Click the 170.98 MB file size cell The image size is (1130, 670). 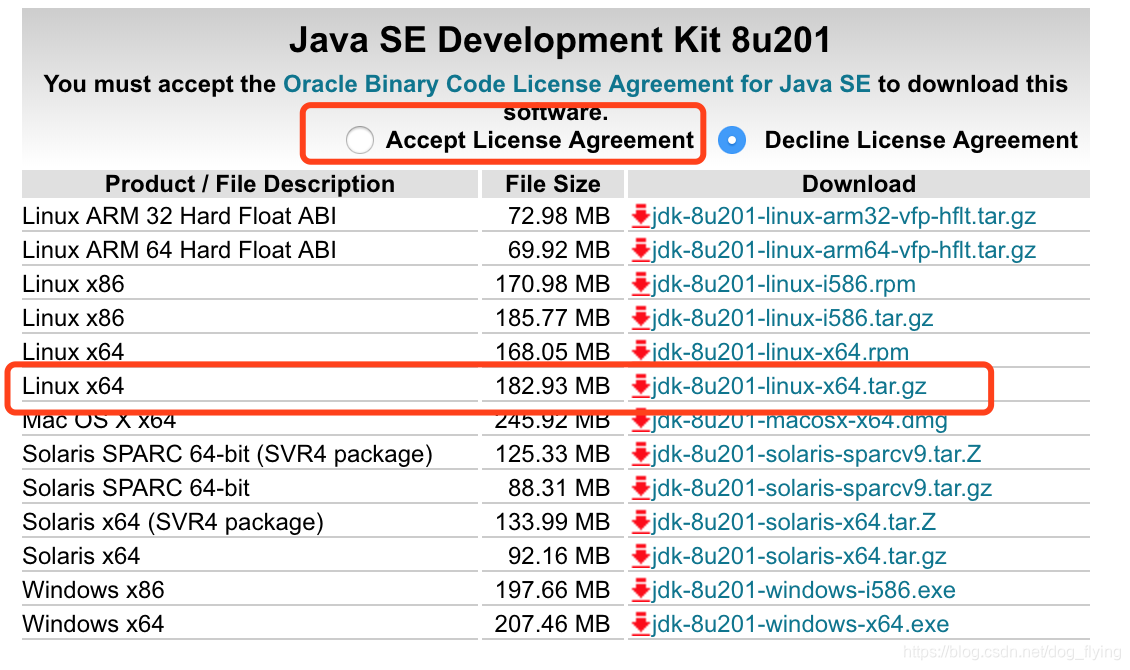pos(552,284)
